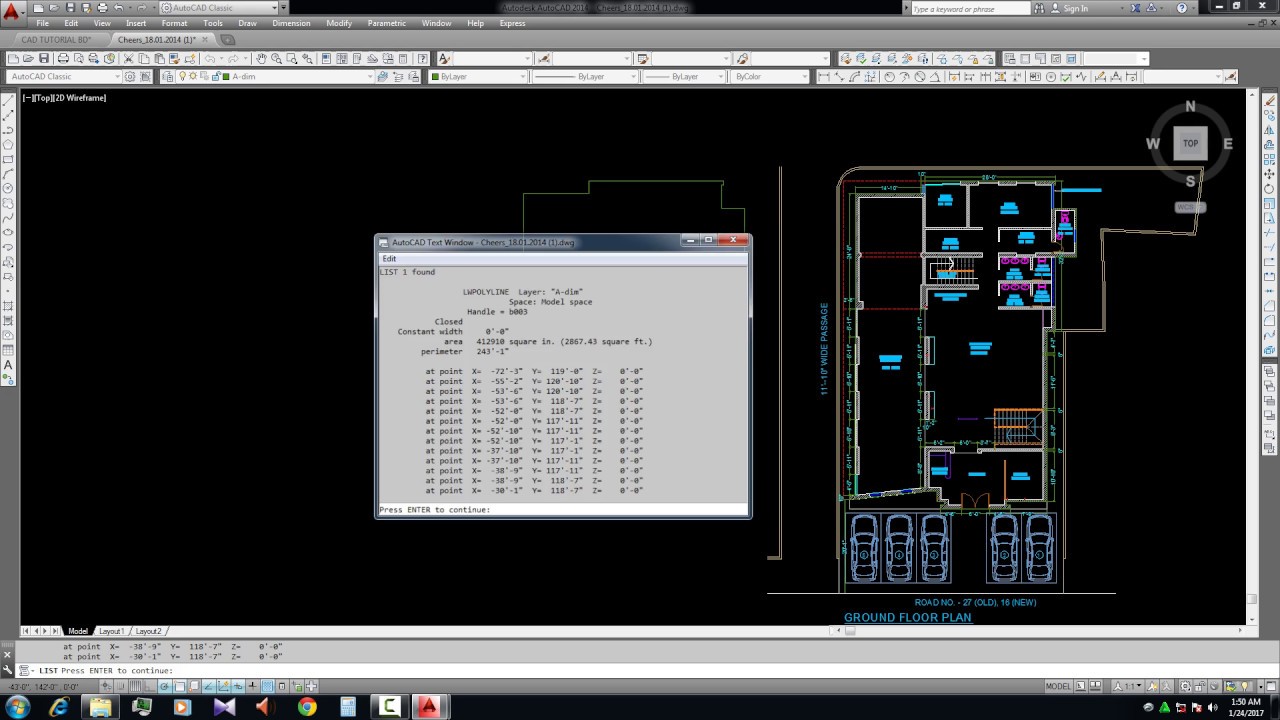Click the Linear dimension tool icon

pos(824,76)
